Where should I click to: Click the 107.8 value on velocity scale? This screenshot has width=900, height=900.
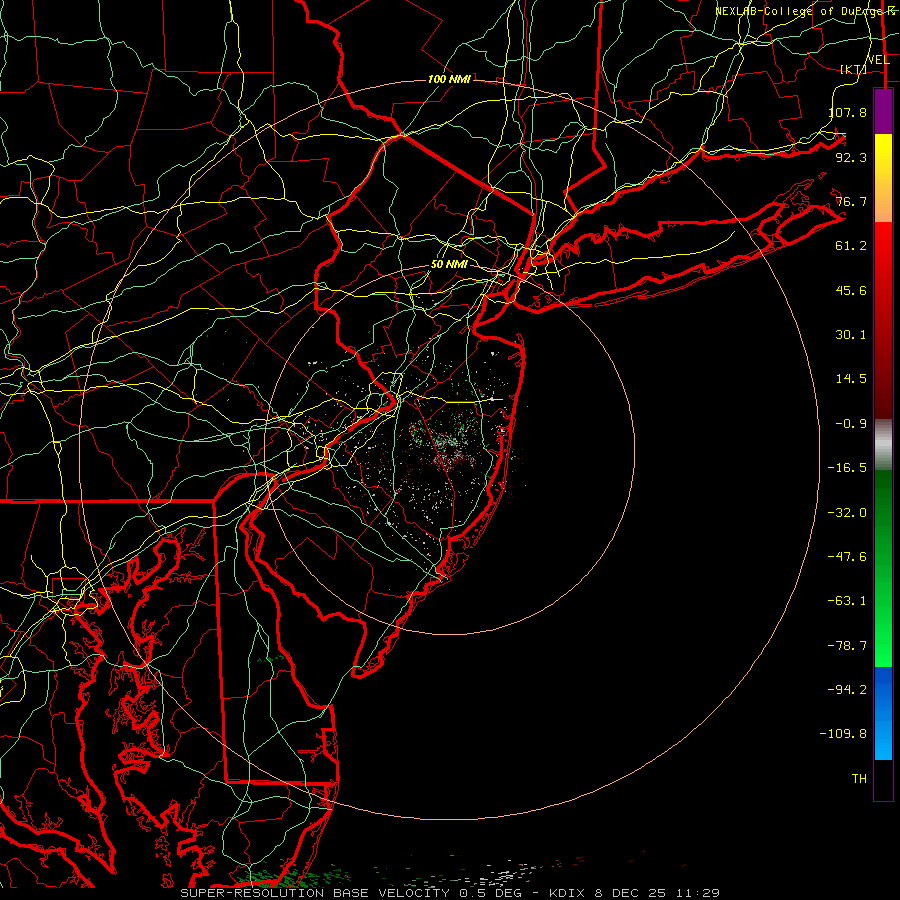tap(848, 112)
